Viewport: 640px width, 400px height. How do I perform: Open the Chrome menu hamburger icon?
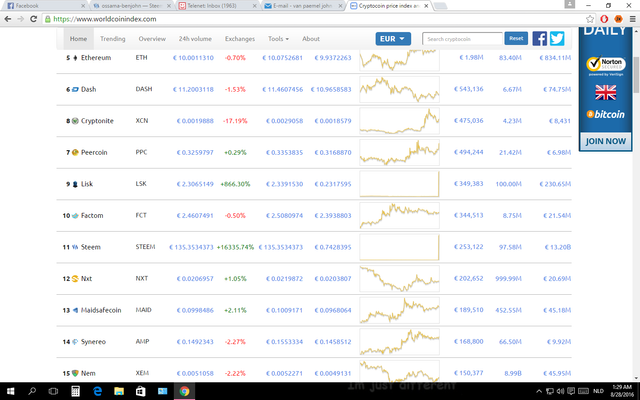pyautogui.click(x=632, y=19)
